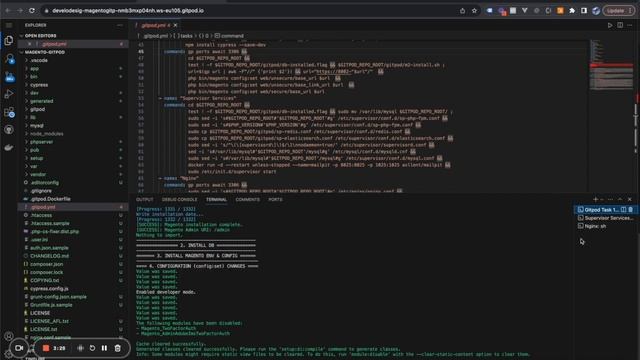640x360 pixels.
Task: Click the browser Update button
Action: [619, 11]
